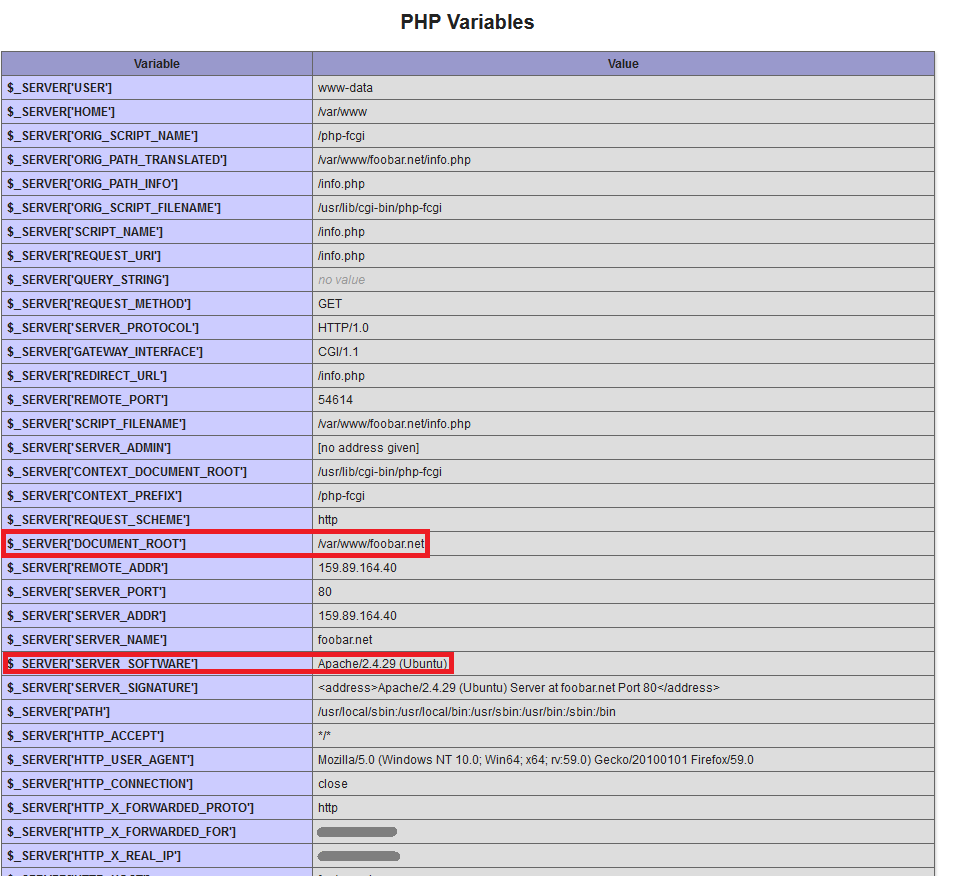Click the server signature address value
953x876 pixels.
coord(518,688)
